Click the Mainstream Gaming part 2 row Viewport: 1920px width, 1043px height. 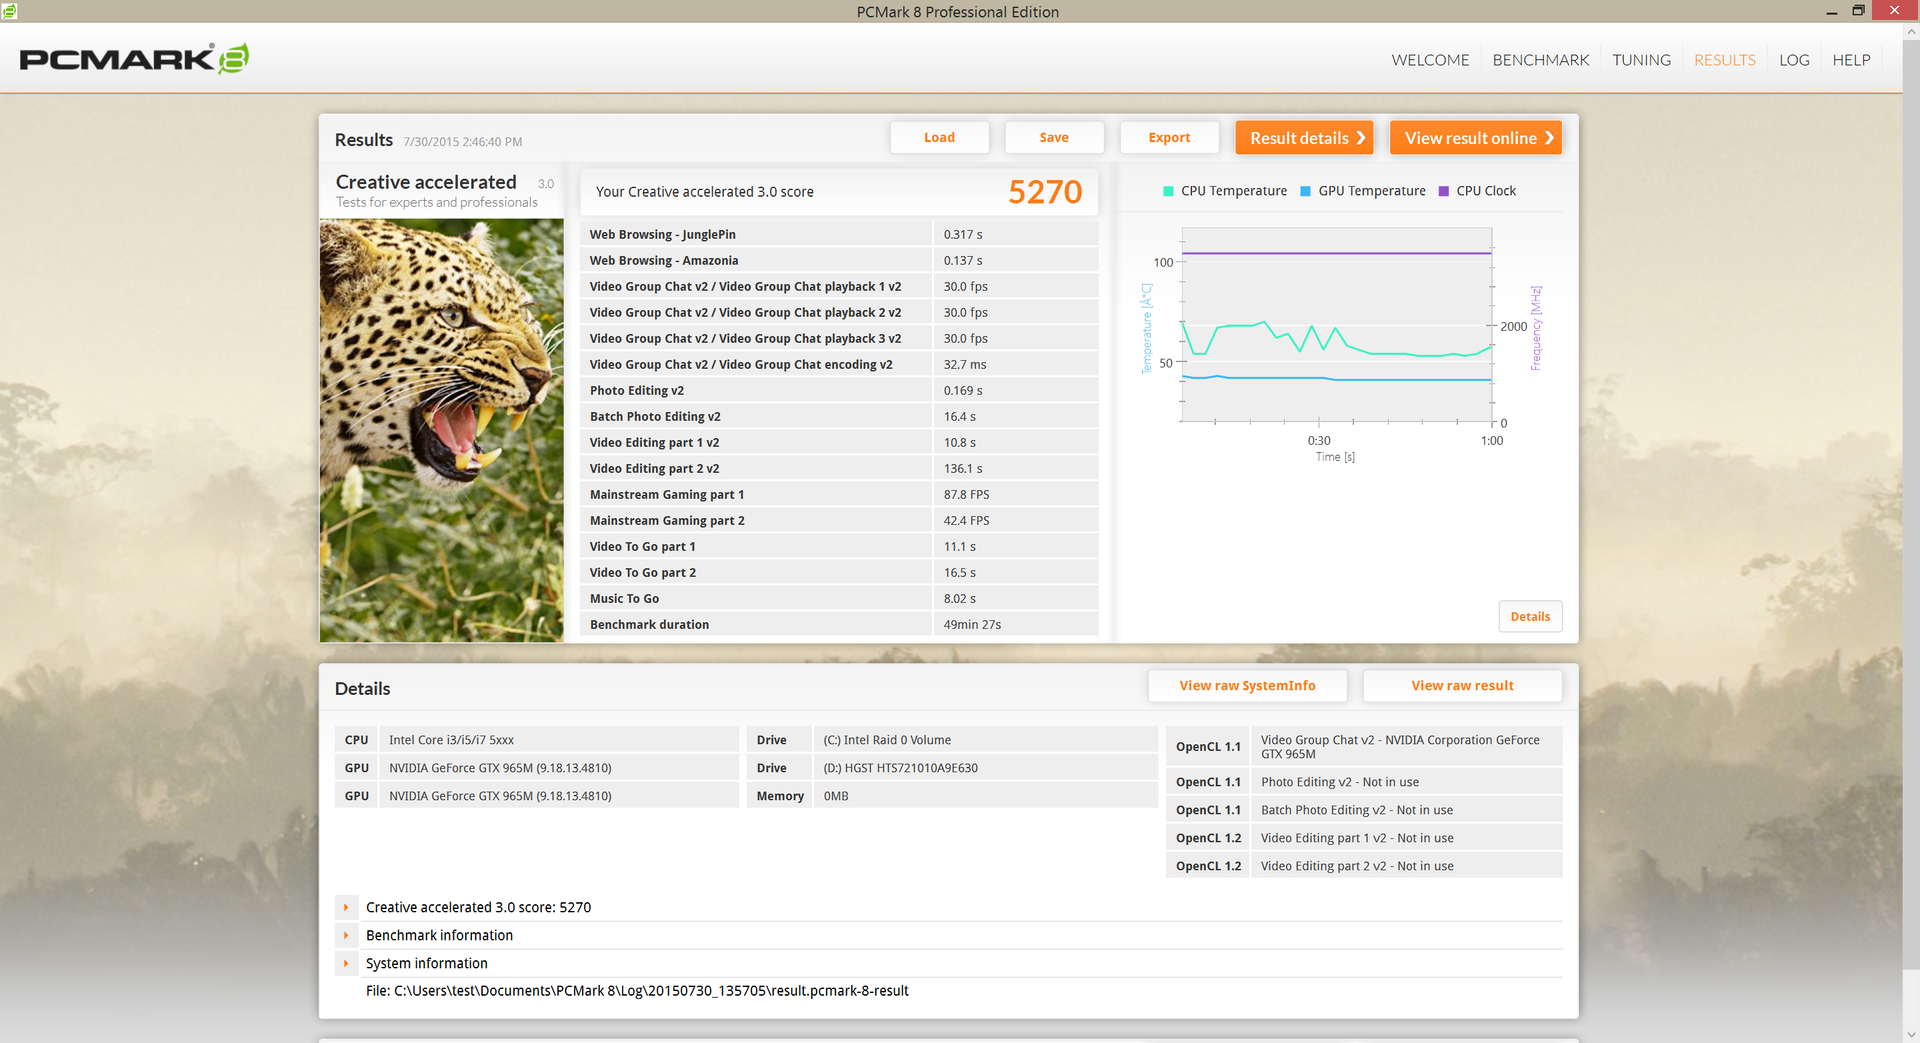pyautogui.click(x=839, y=520)
